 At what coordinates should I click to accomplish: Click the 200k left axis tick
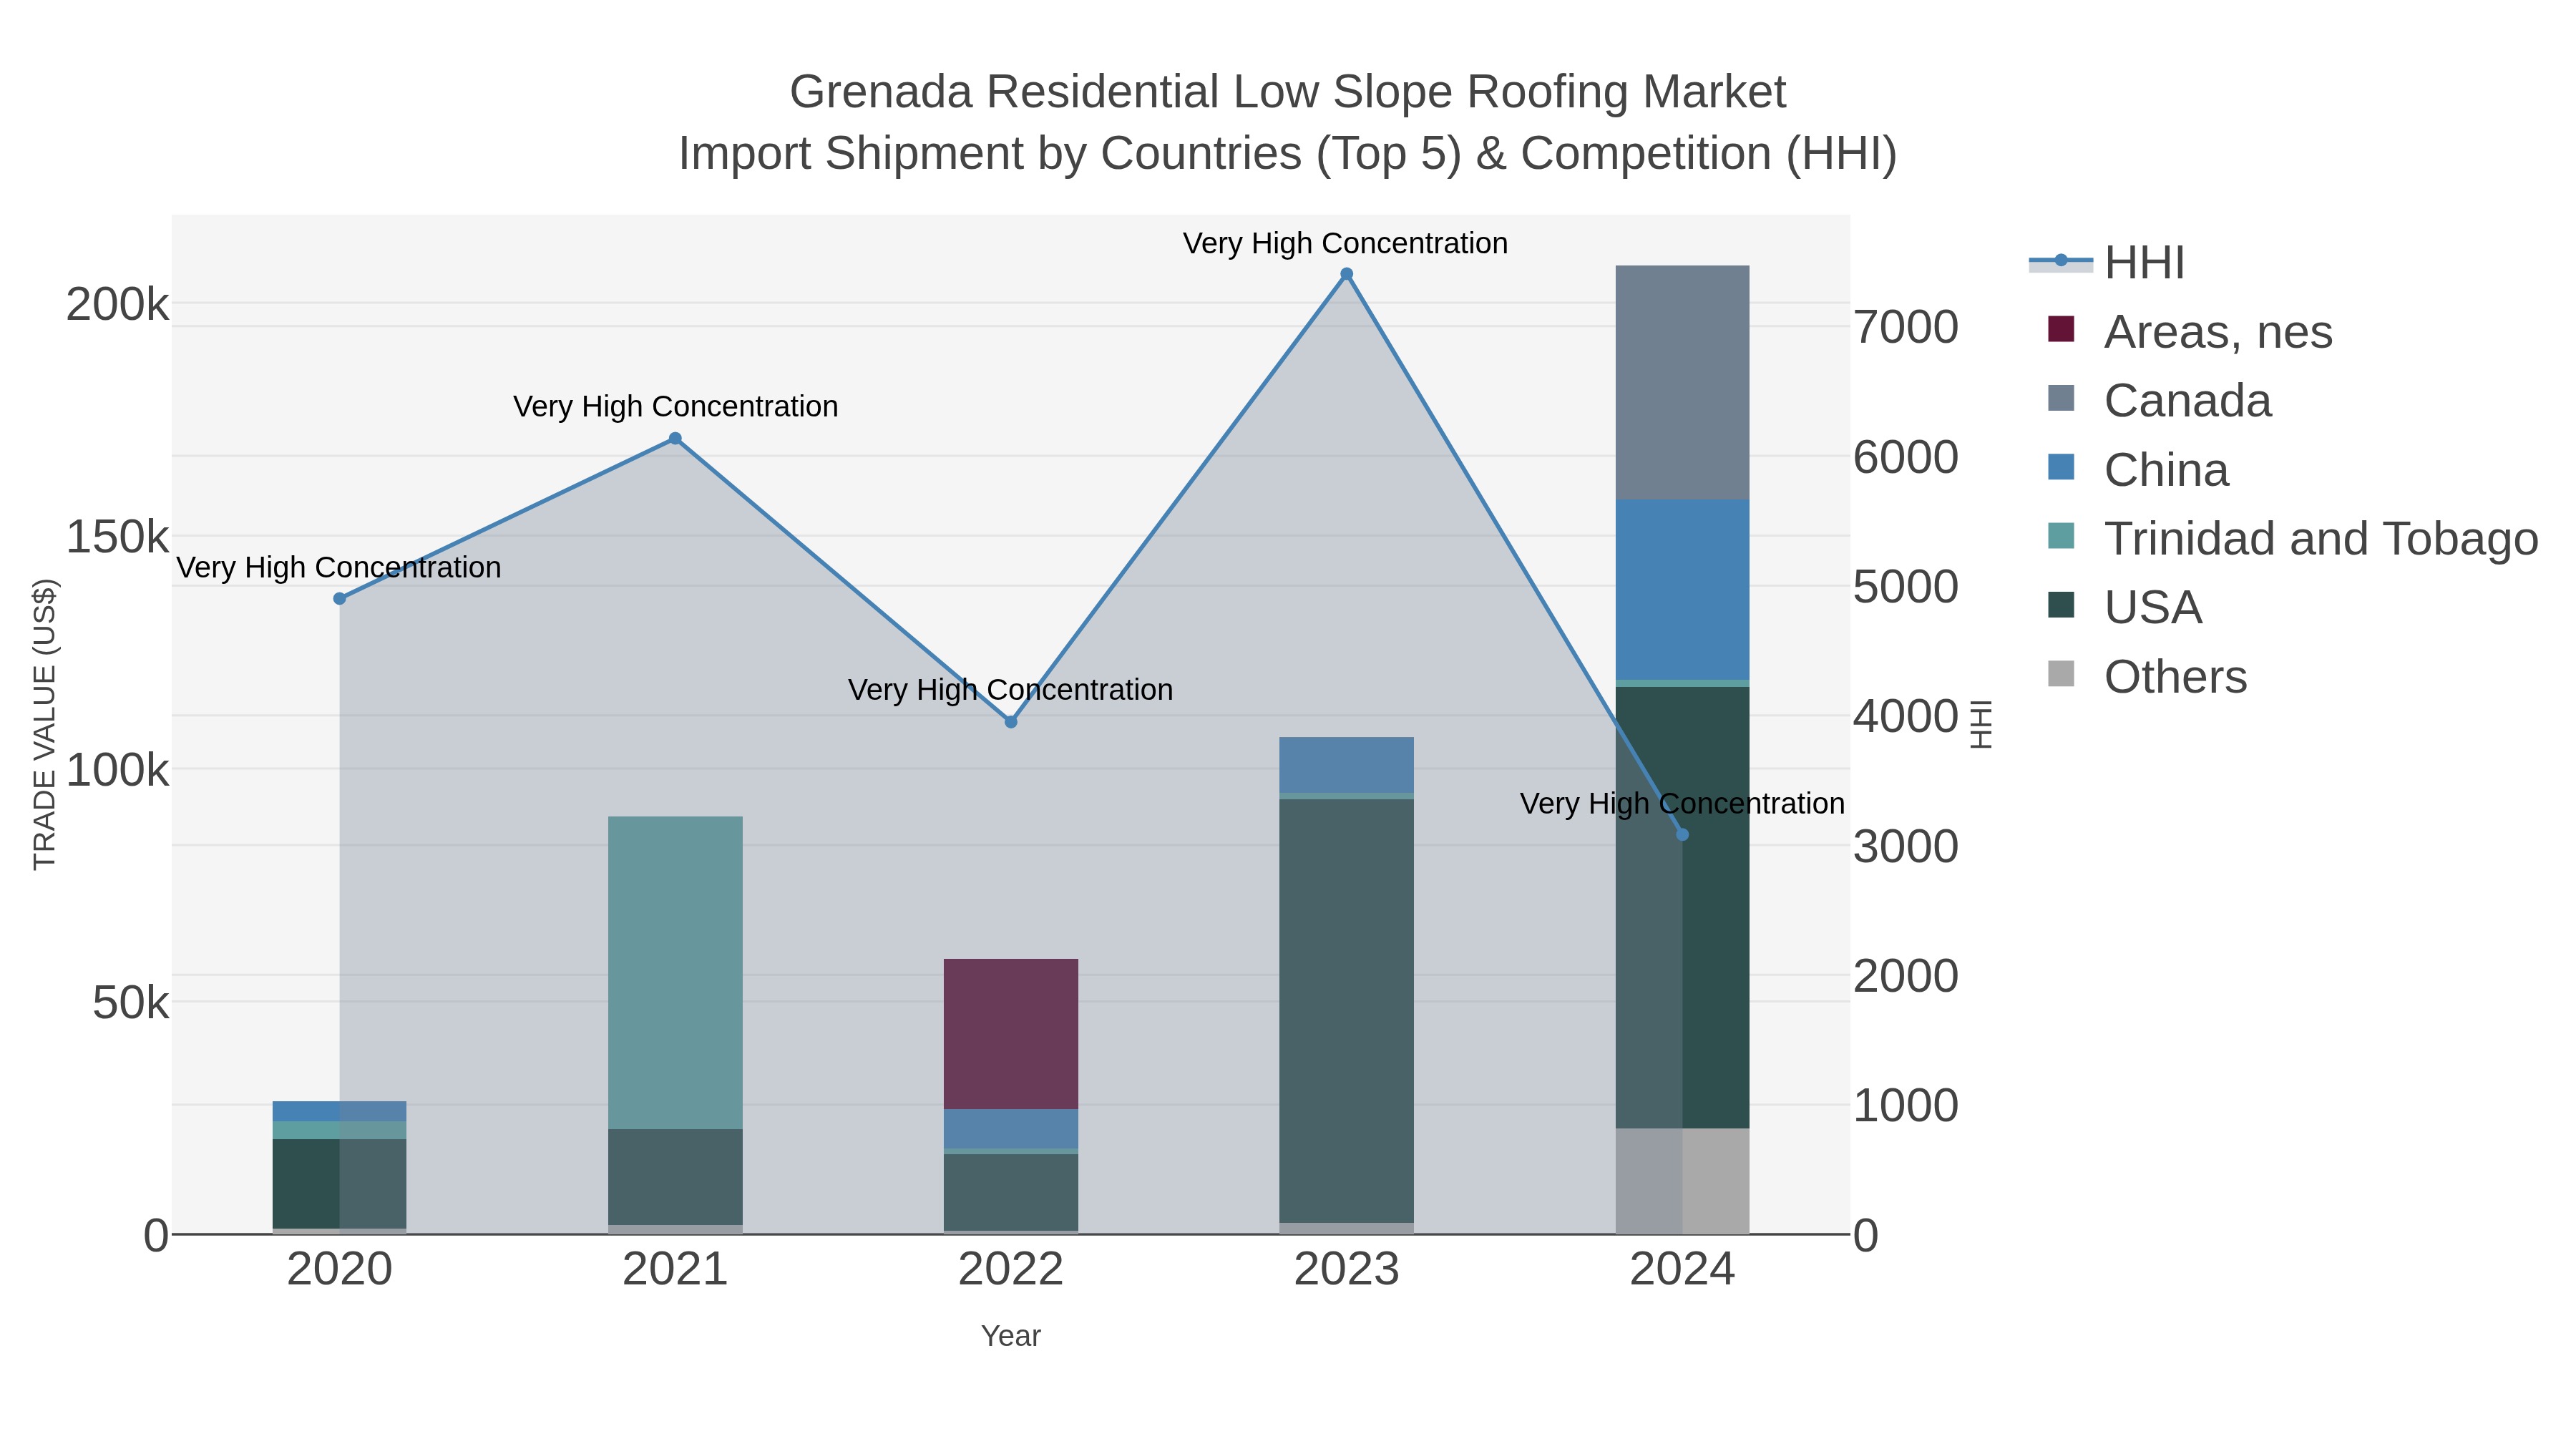click(x=118, y=304)
